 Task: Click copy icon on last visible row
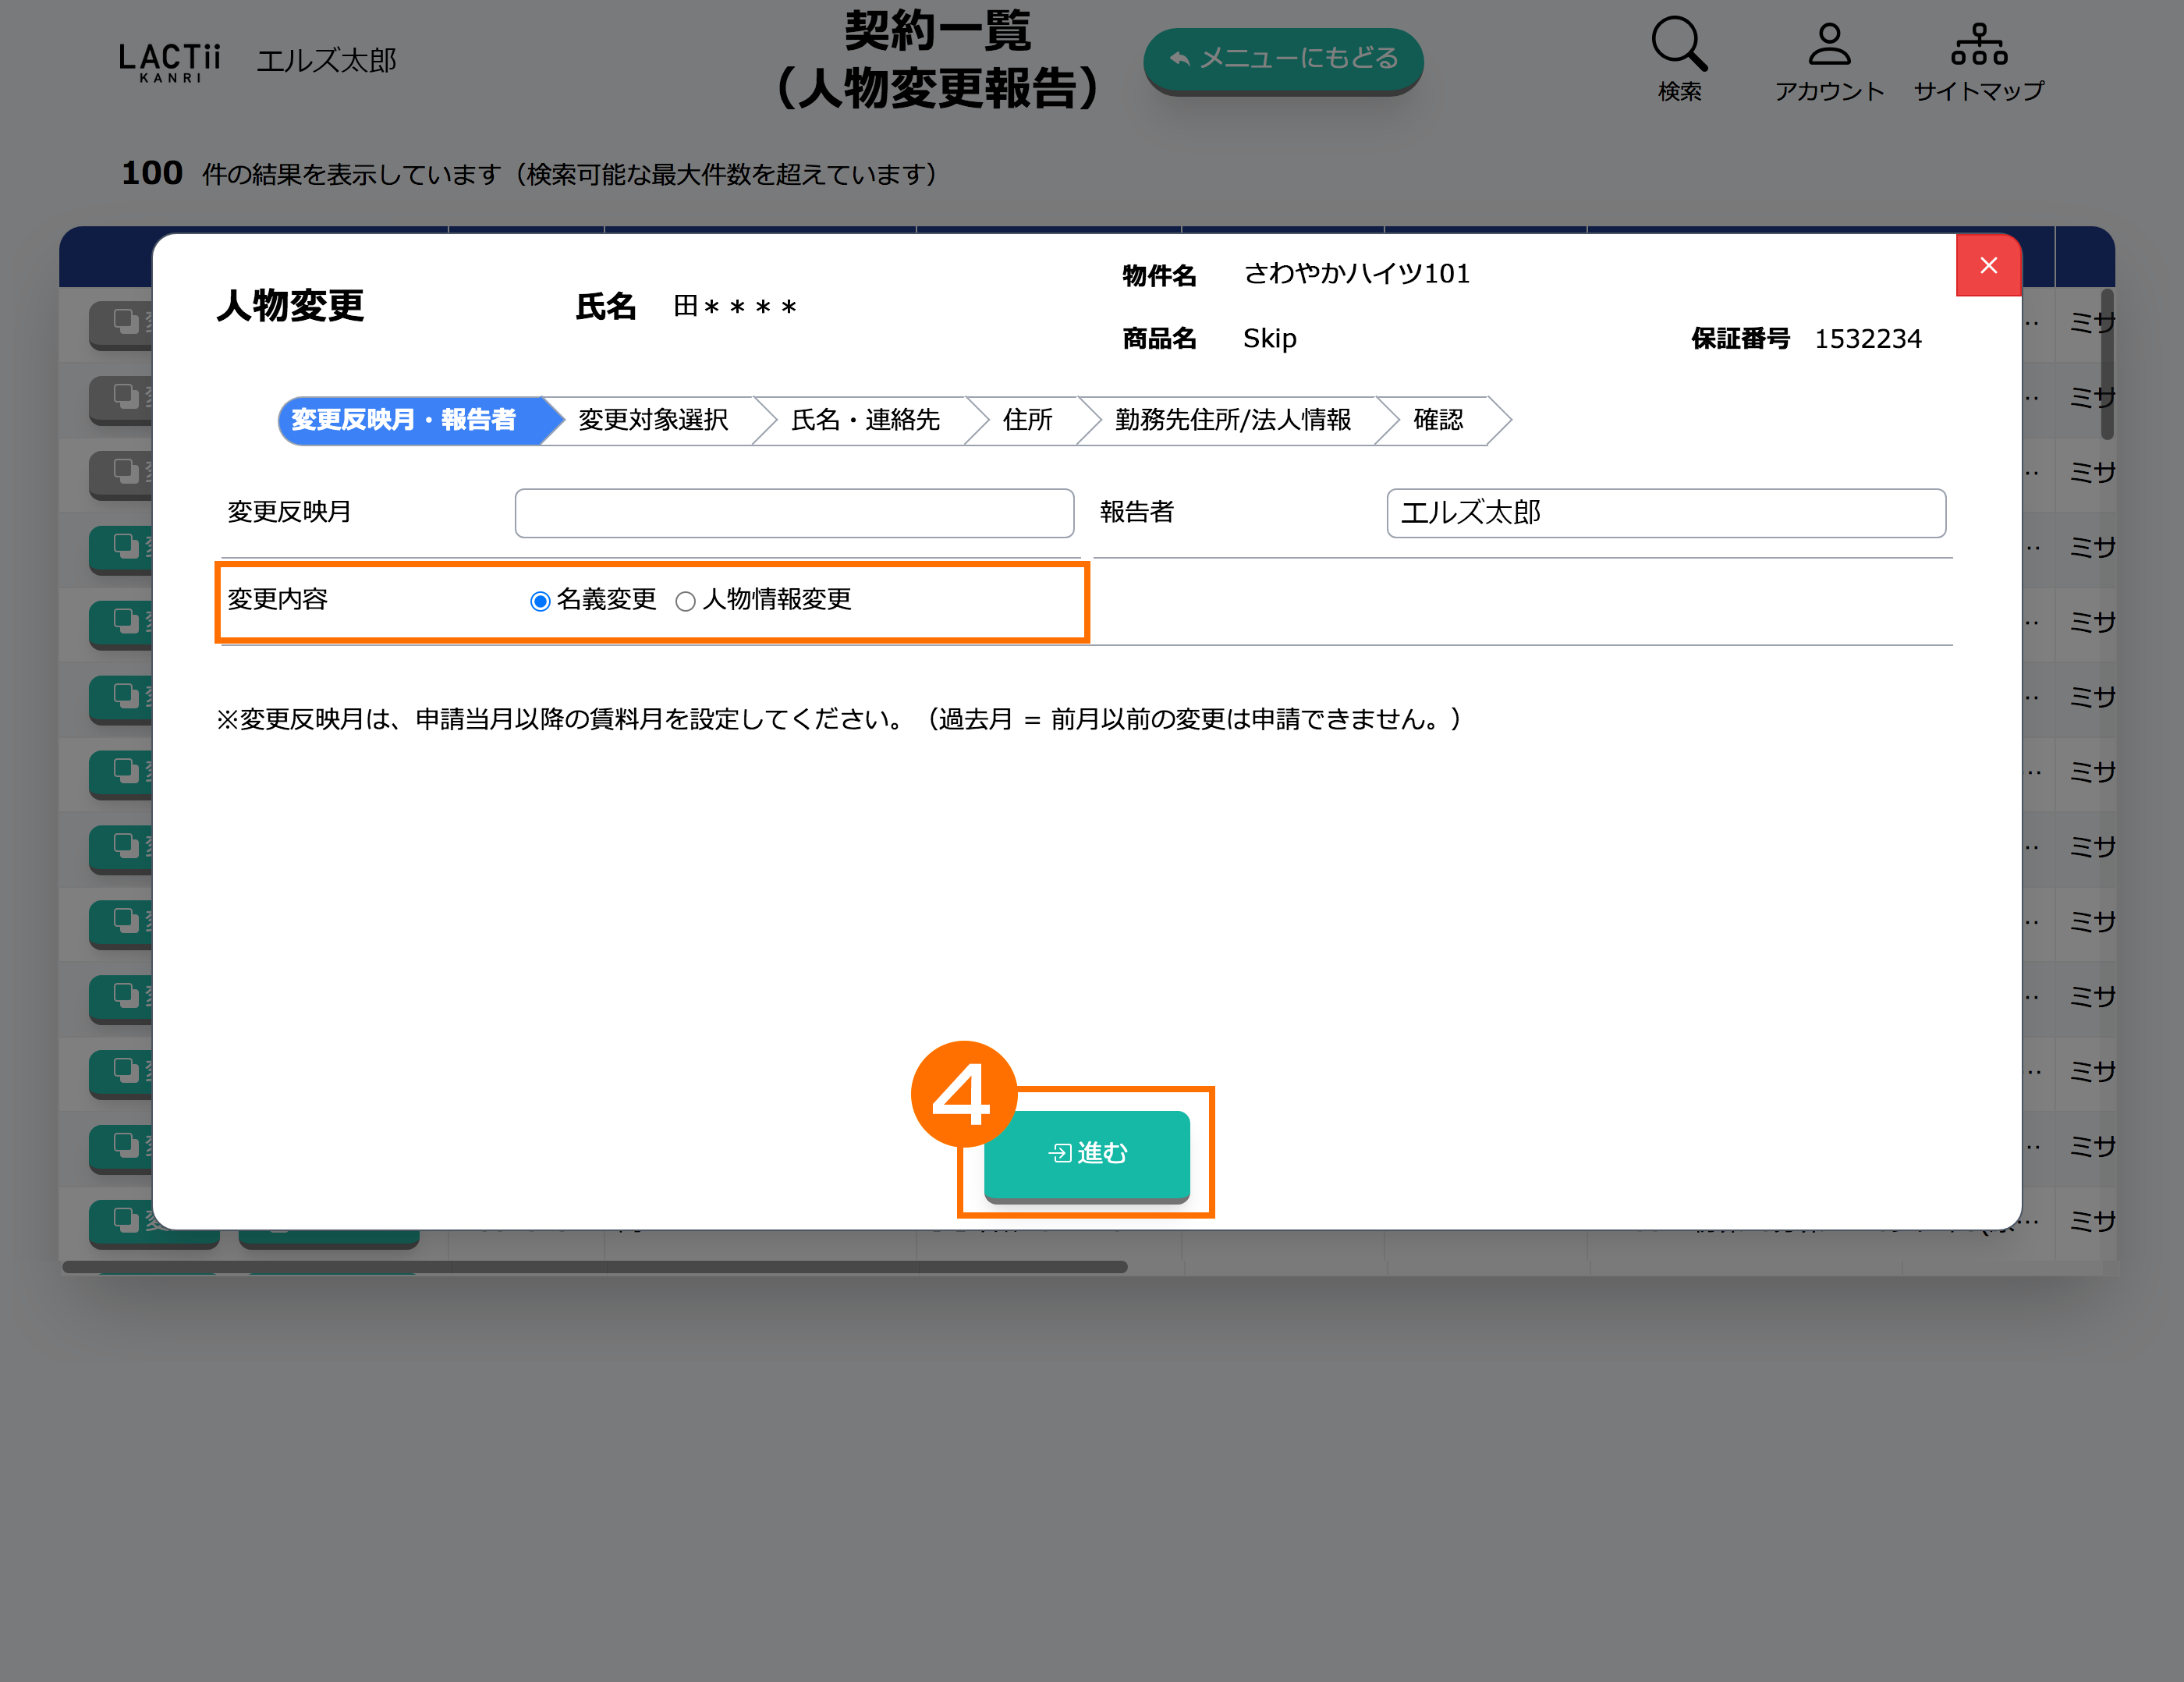coord(125,1220)
